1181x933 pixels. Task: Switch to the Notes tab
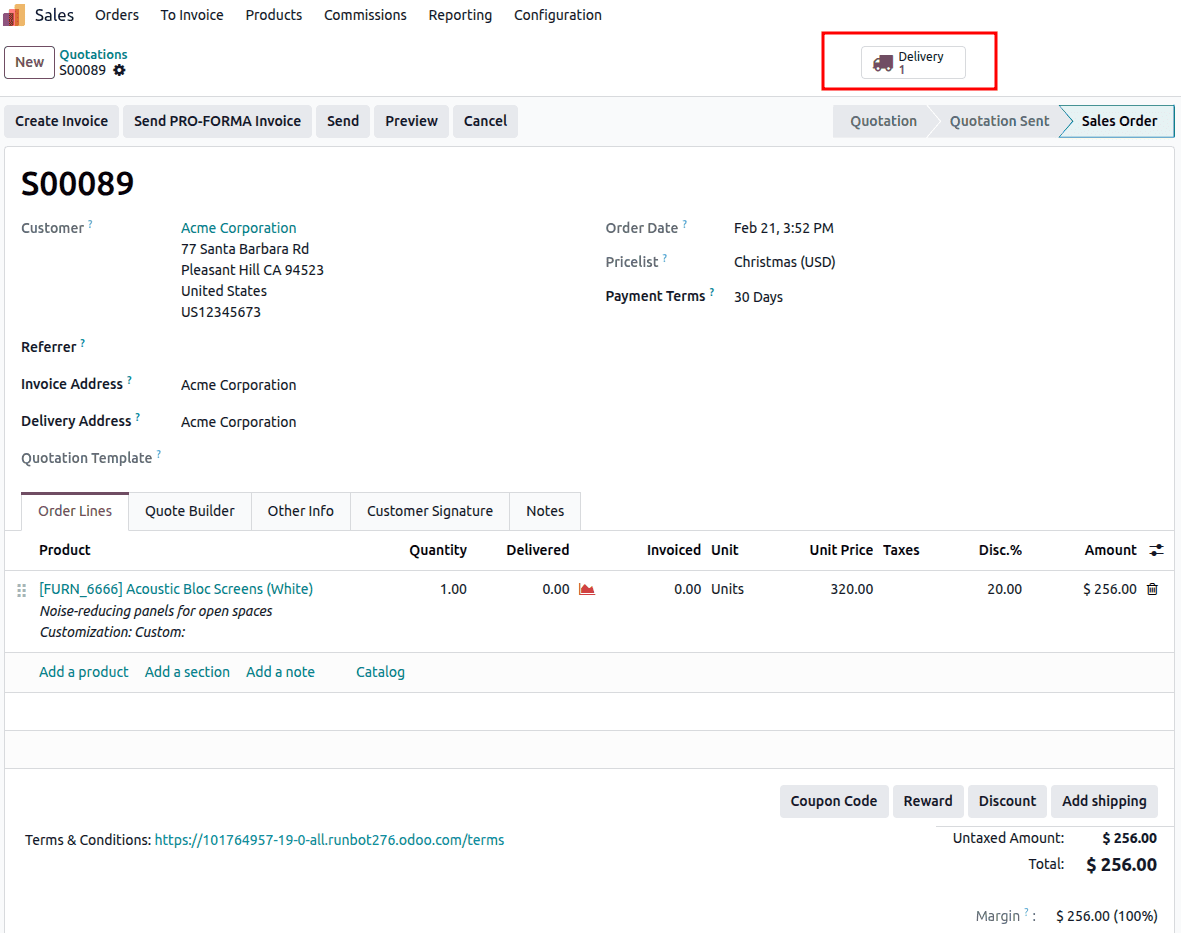545,511
